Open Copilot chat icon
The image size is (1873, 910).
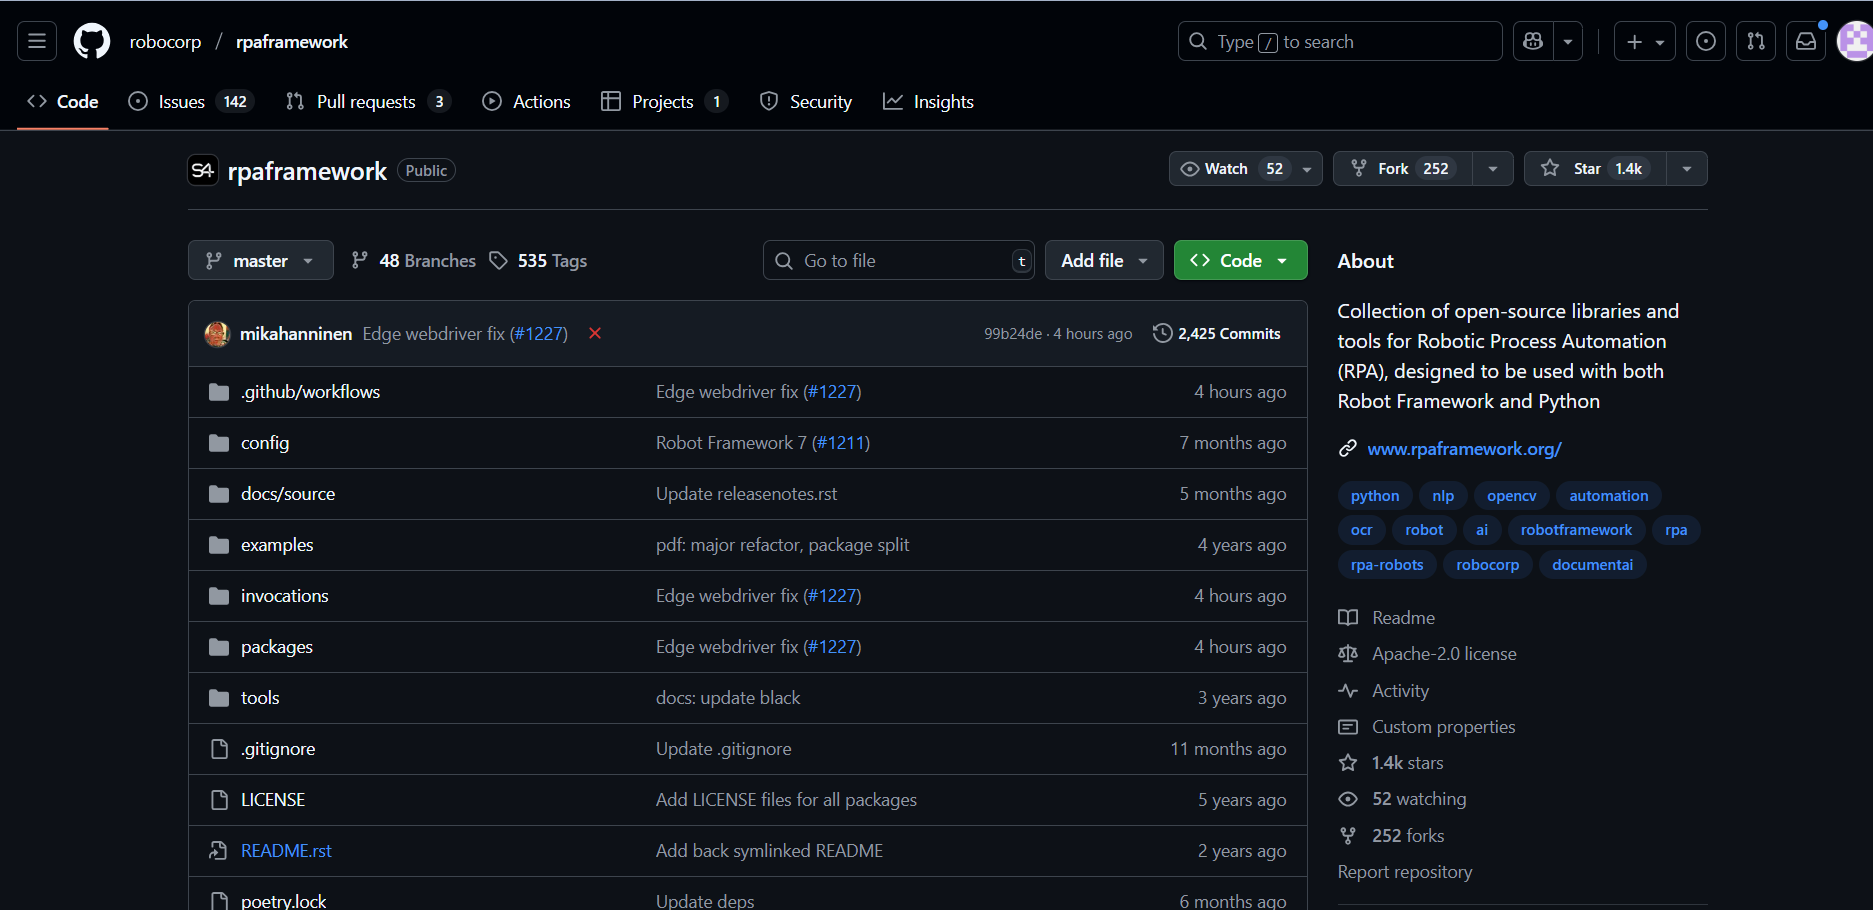click(1533, 41)
